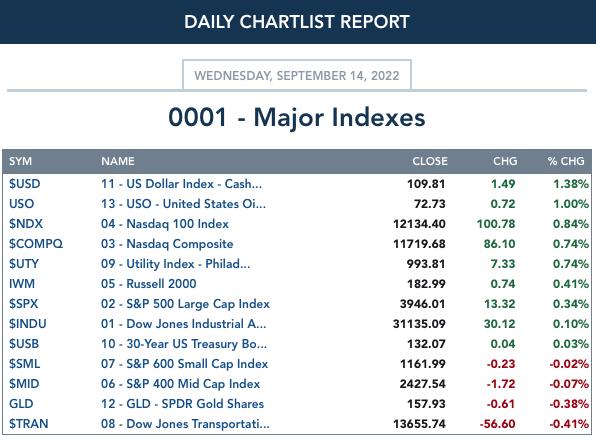596x441 pixels.
Task: Click the 0001 - Major Indexes heading
Action: click(297, 117)
